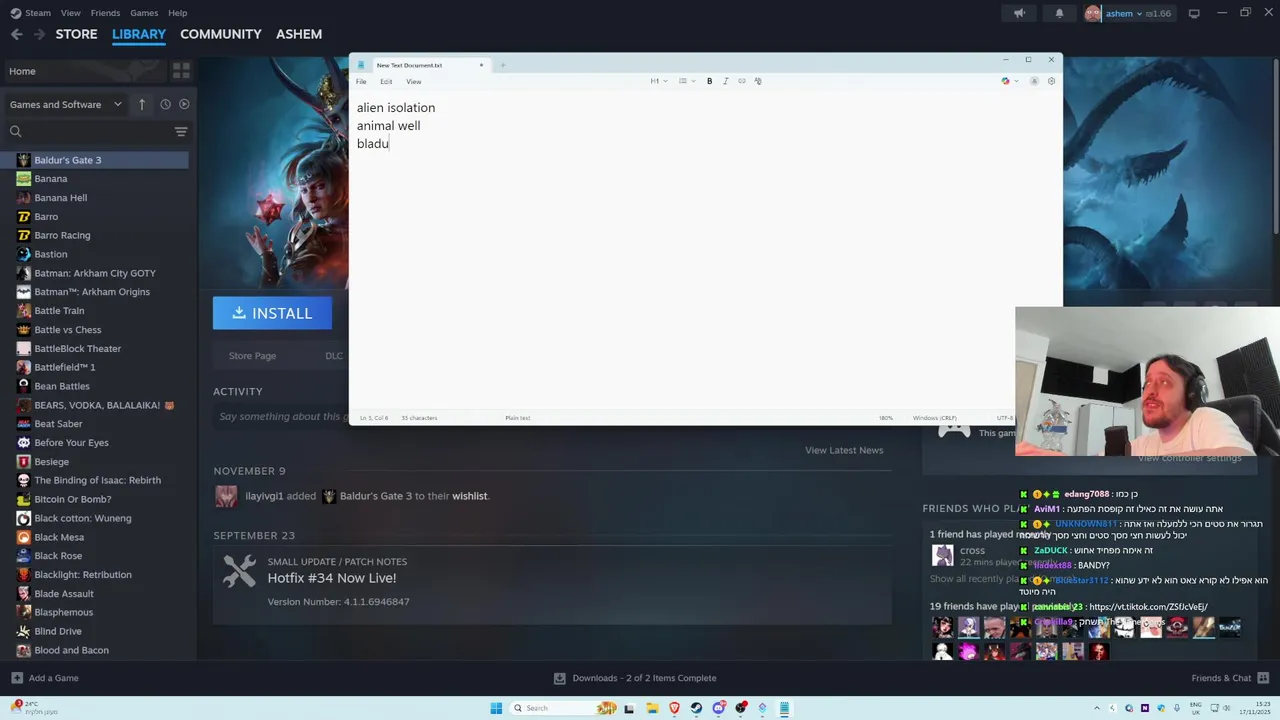The width and height of the screenshot is (1280, 720).
Task: Go back with the Steam back arrow
Action: tap(17, 34)
